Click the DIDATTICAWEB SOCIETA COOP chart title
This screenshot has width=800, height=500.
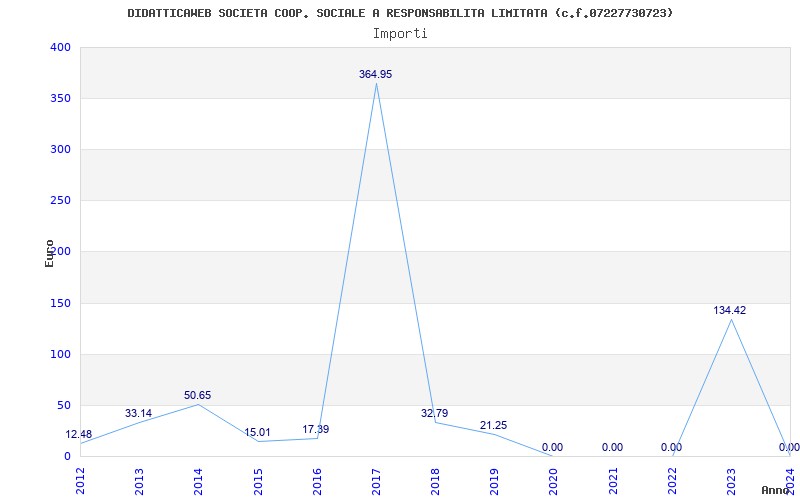[400, 13]
